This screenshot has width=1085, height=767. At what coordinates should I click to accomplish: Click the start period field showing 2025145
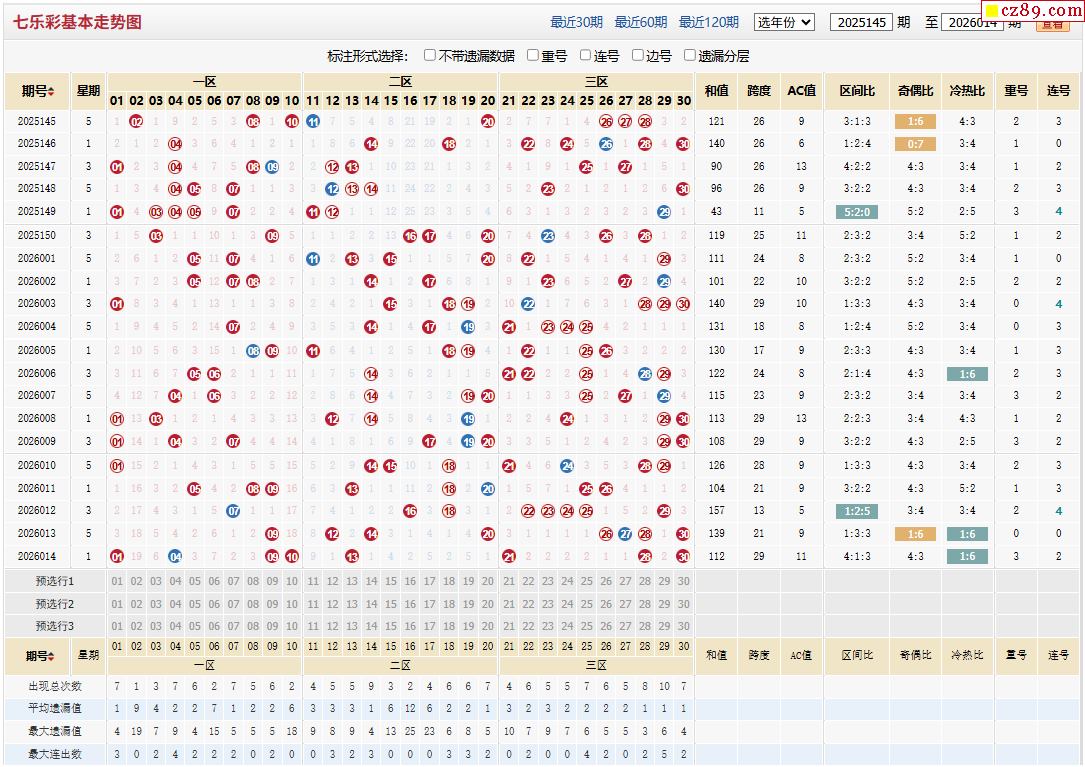861,22
